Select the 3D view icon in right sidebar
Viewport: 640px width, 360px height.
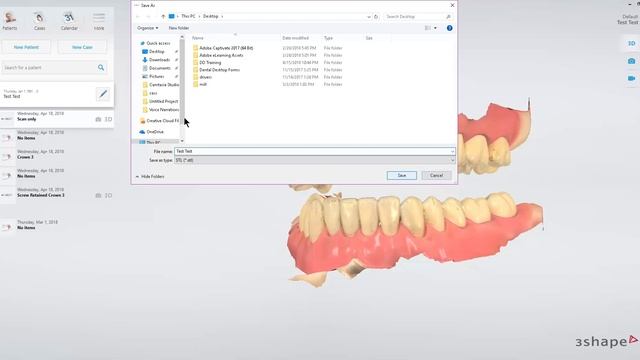click(631, 43)
